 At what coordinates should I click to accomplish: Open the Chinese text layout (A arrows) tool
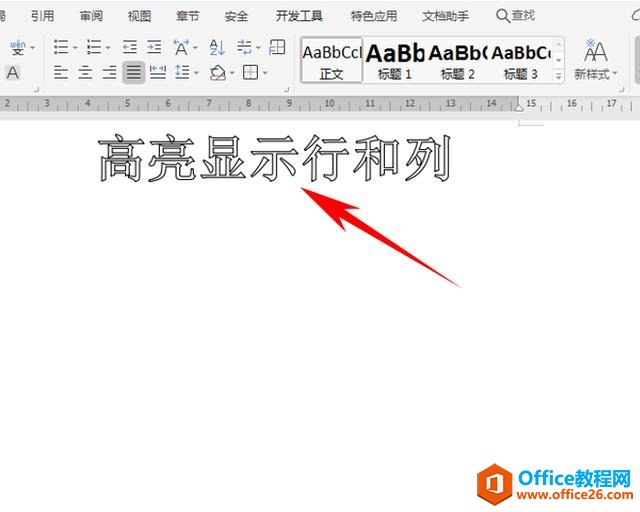tap(181, 47)
